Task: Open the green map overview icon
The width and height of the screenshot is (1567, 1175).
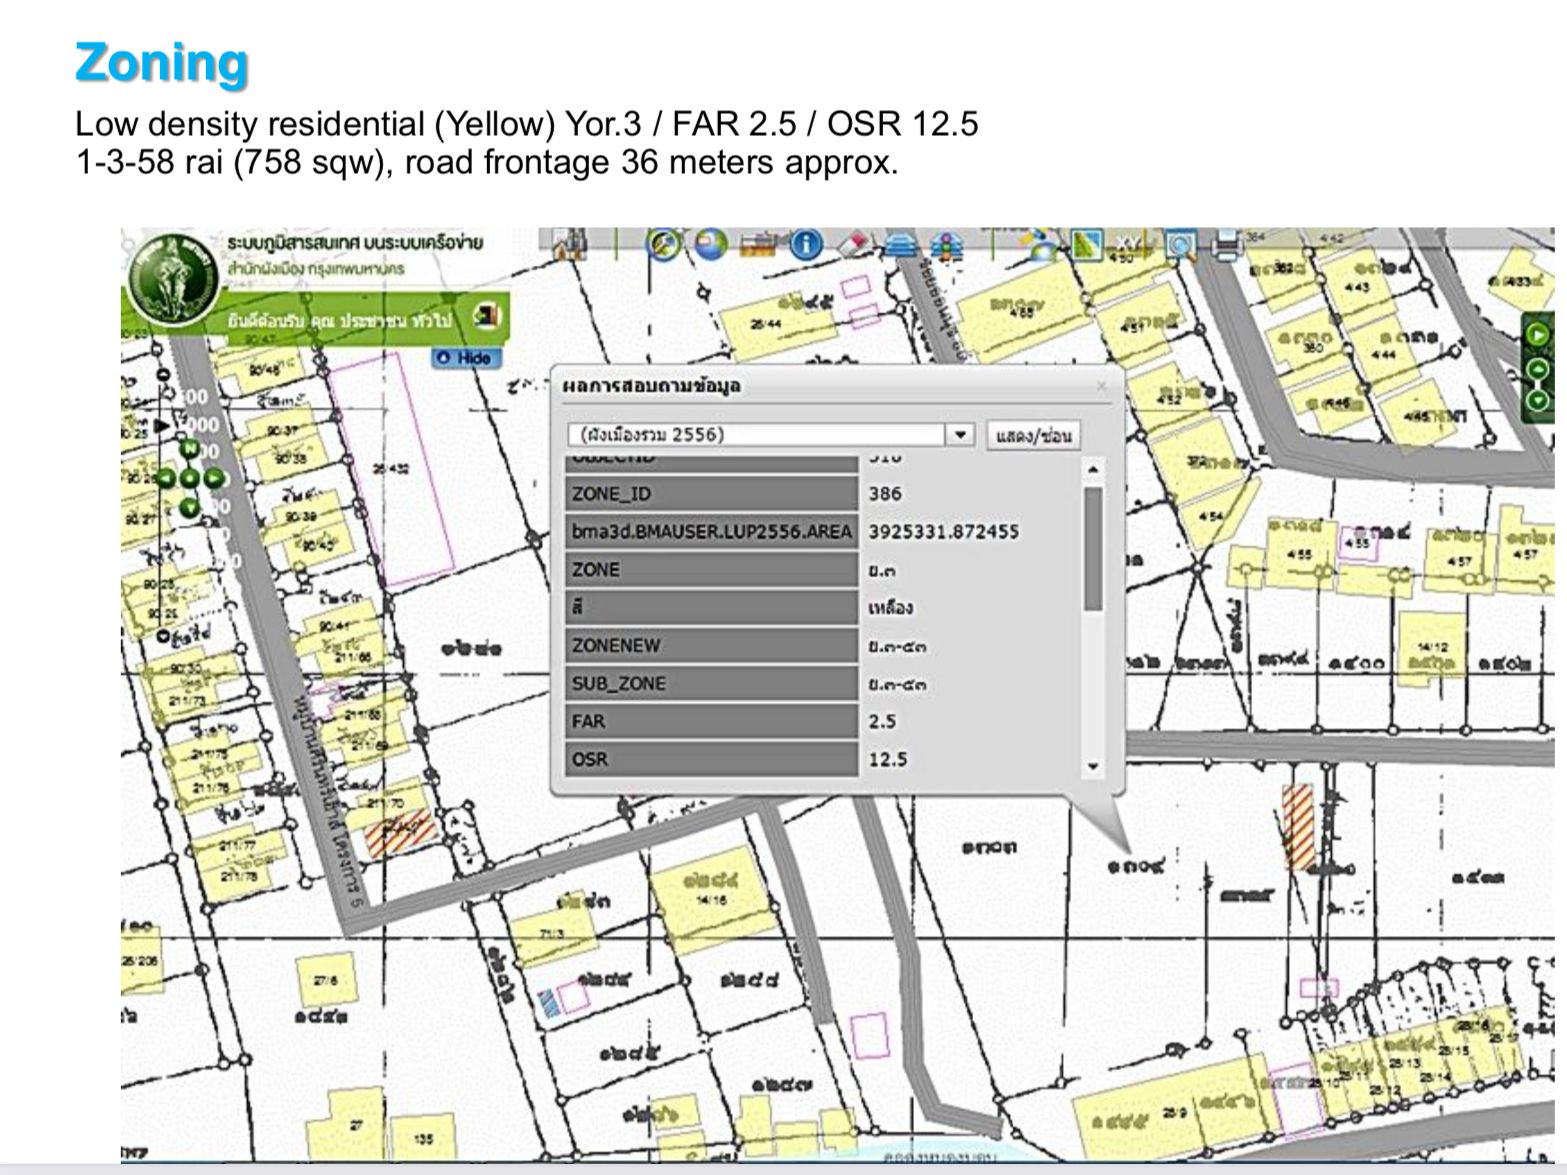Action: 1087,245
